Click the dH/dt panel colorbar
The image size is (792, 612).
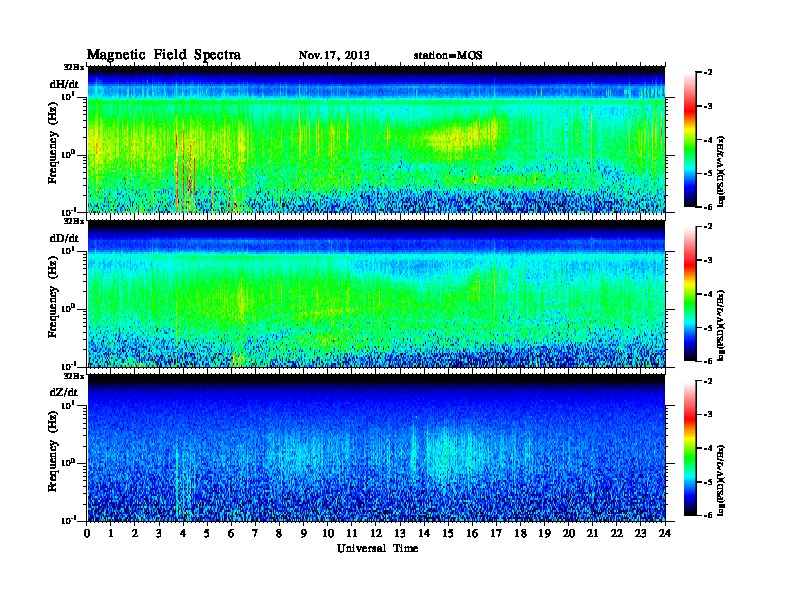(690, 140)
